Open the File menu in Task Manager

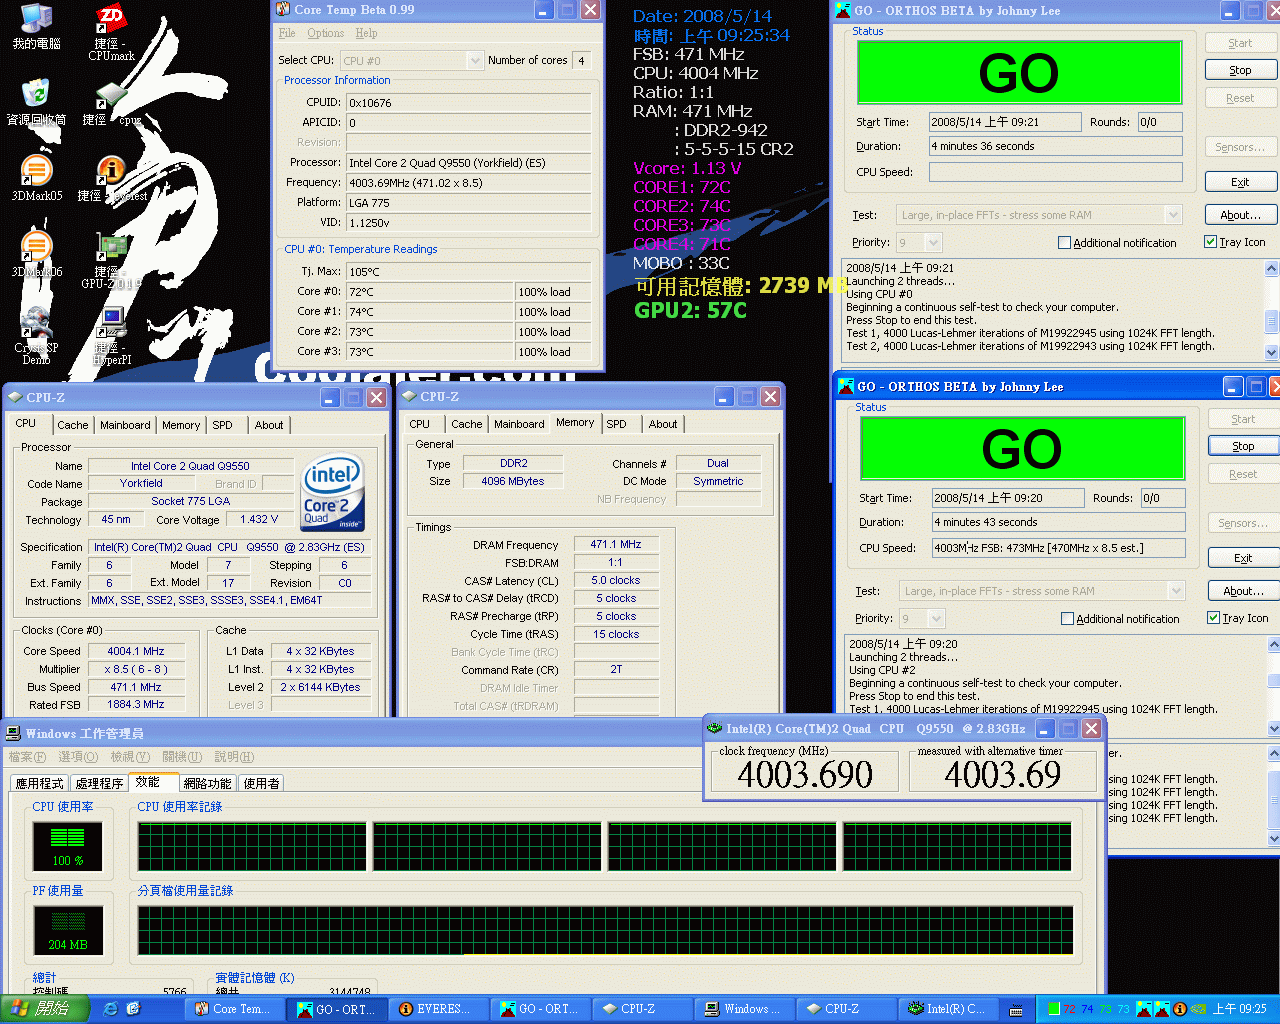coord(27,757)
